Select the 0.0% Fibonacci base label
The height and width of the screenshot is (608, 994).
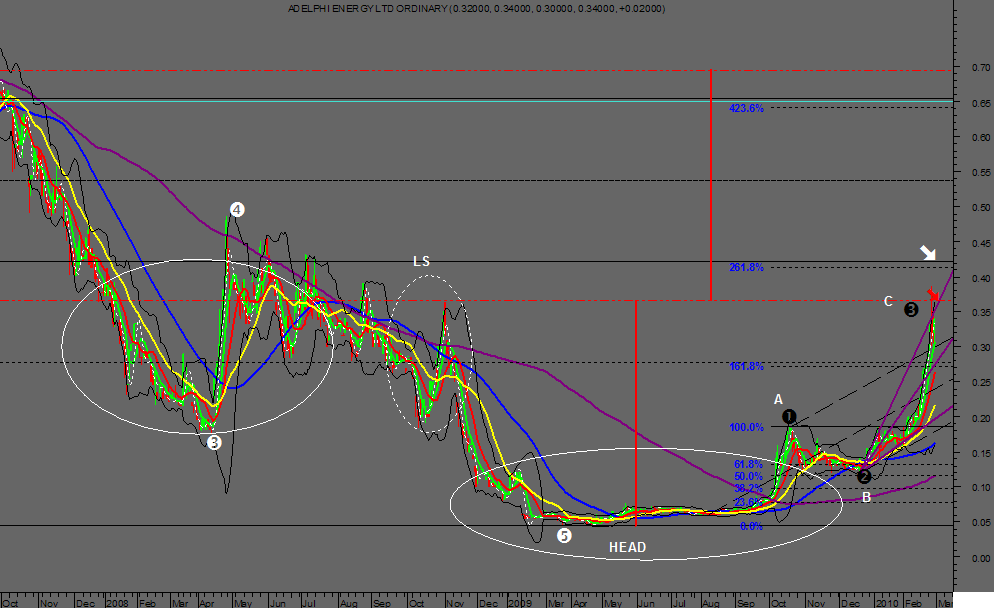pos(751,527)
